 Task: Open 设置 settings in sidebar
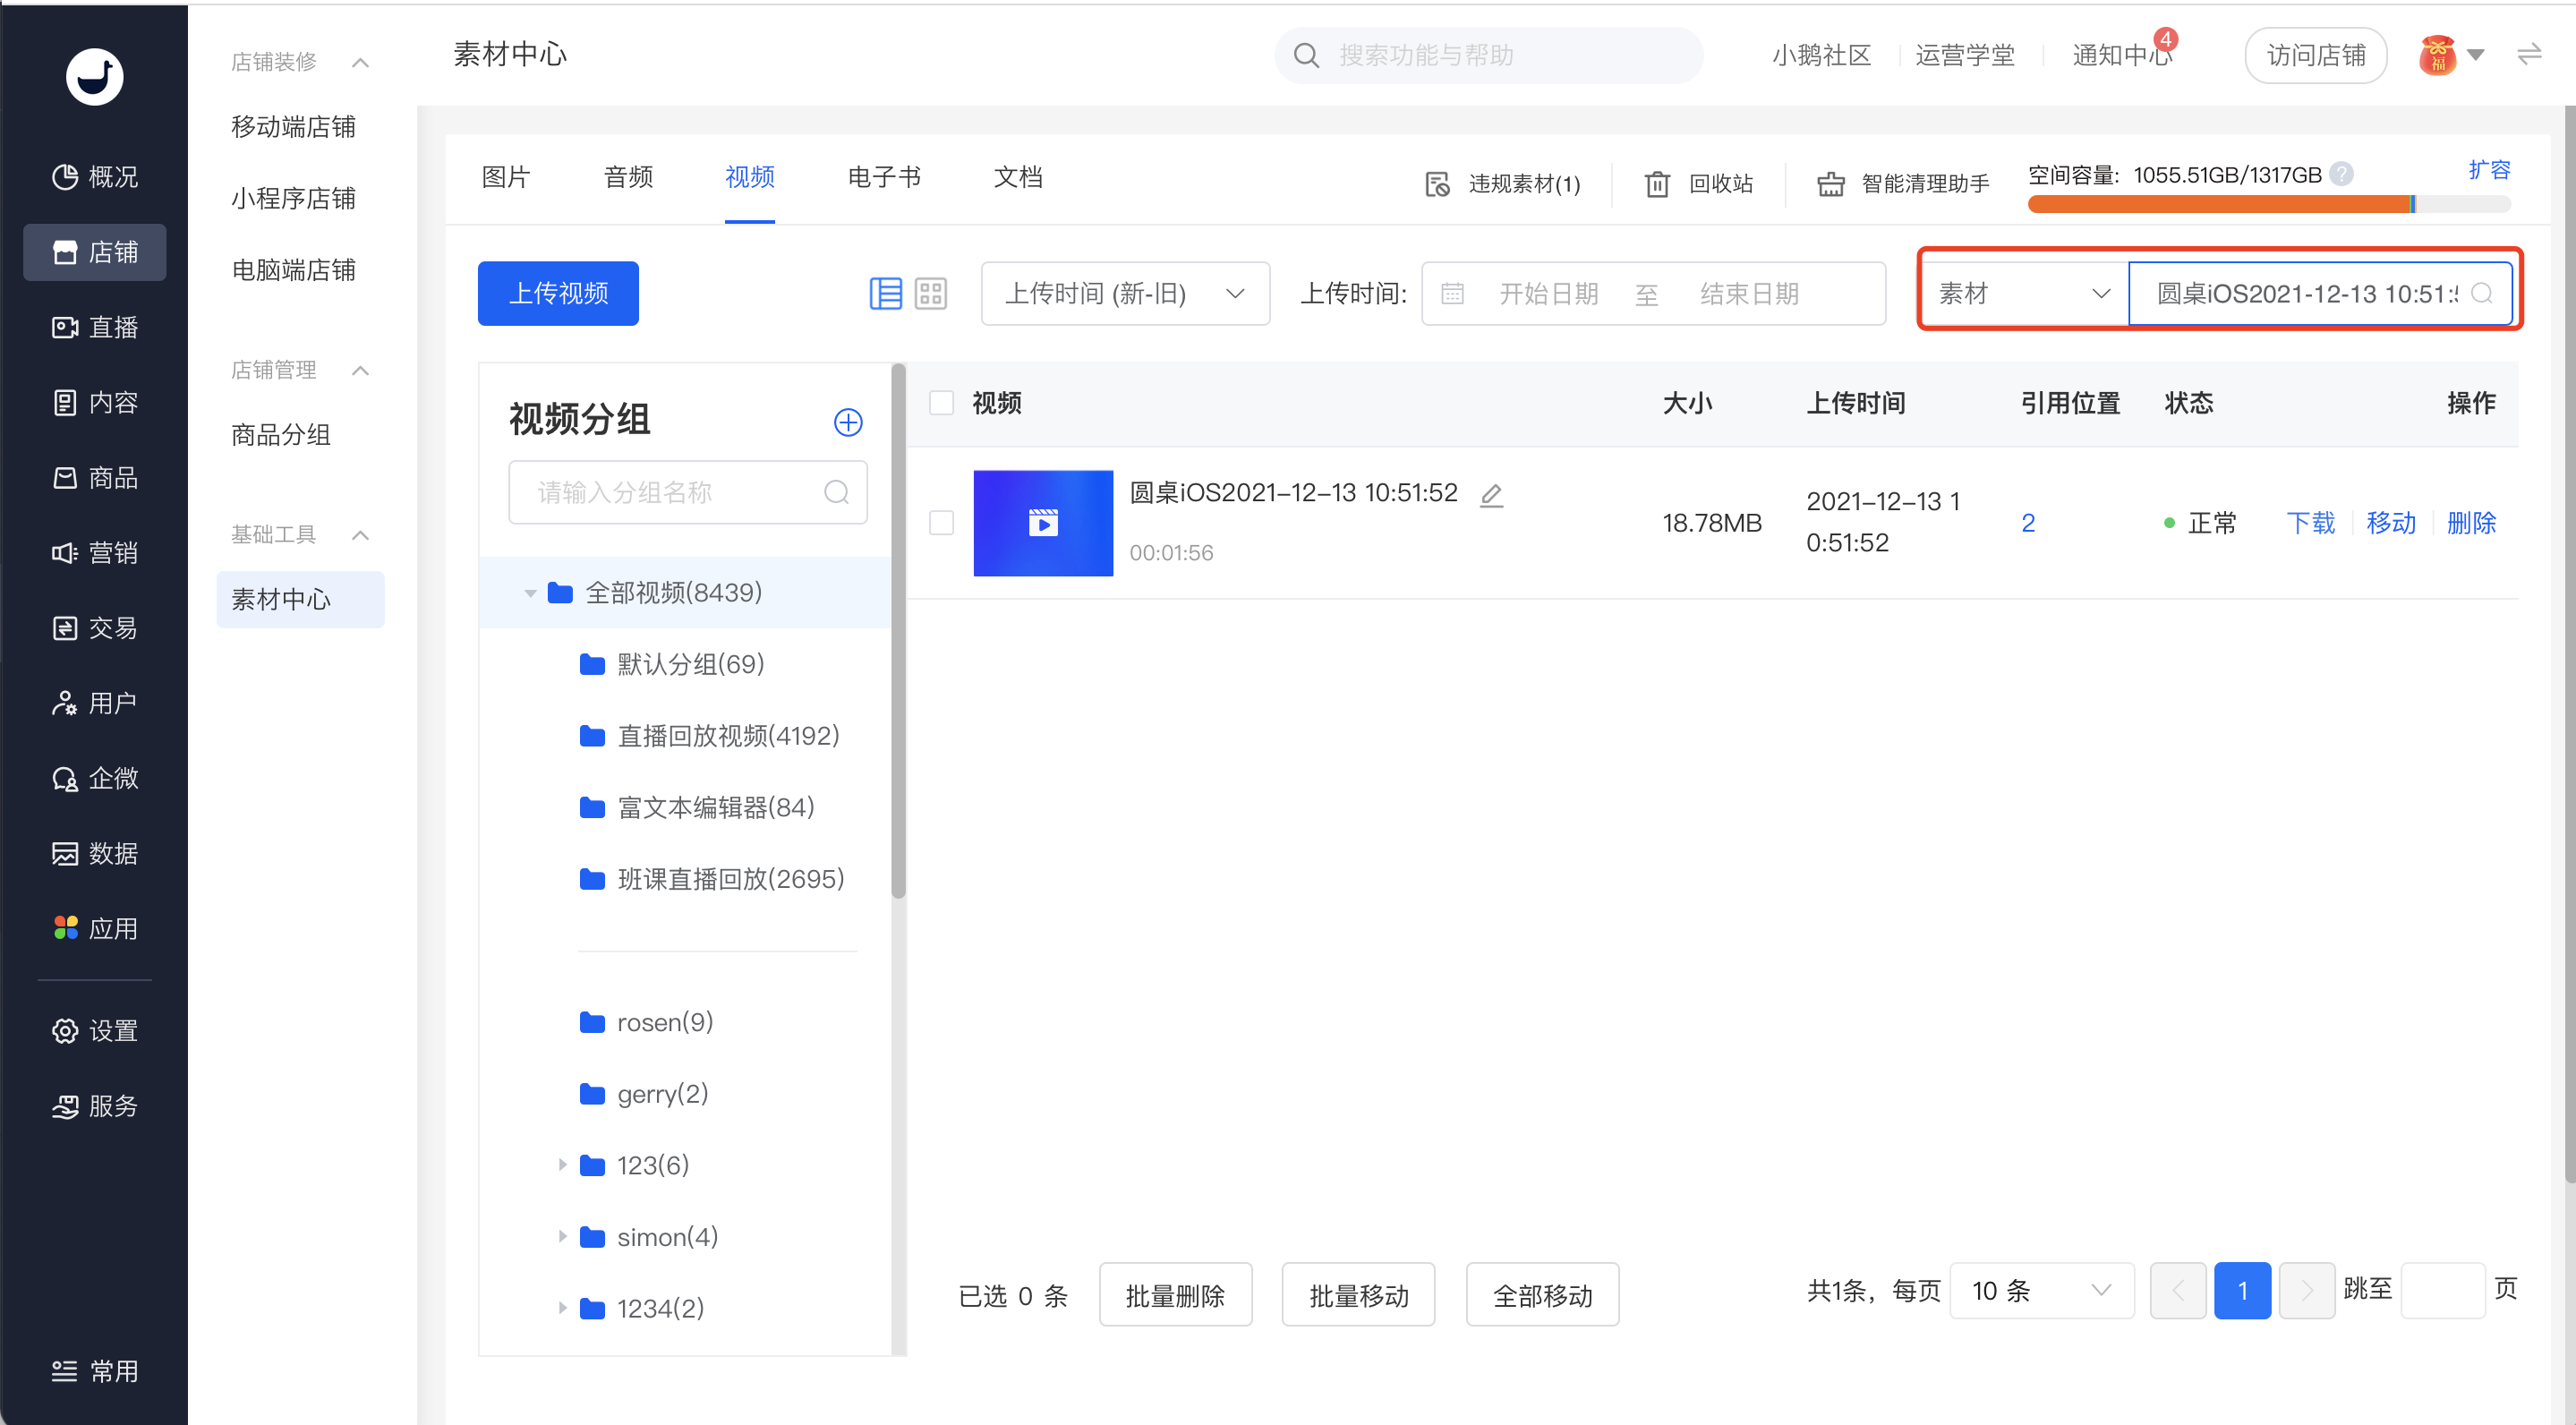[95, 1030]
